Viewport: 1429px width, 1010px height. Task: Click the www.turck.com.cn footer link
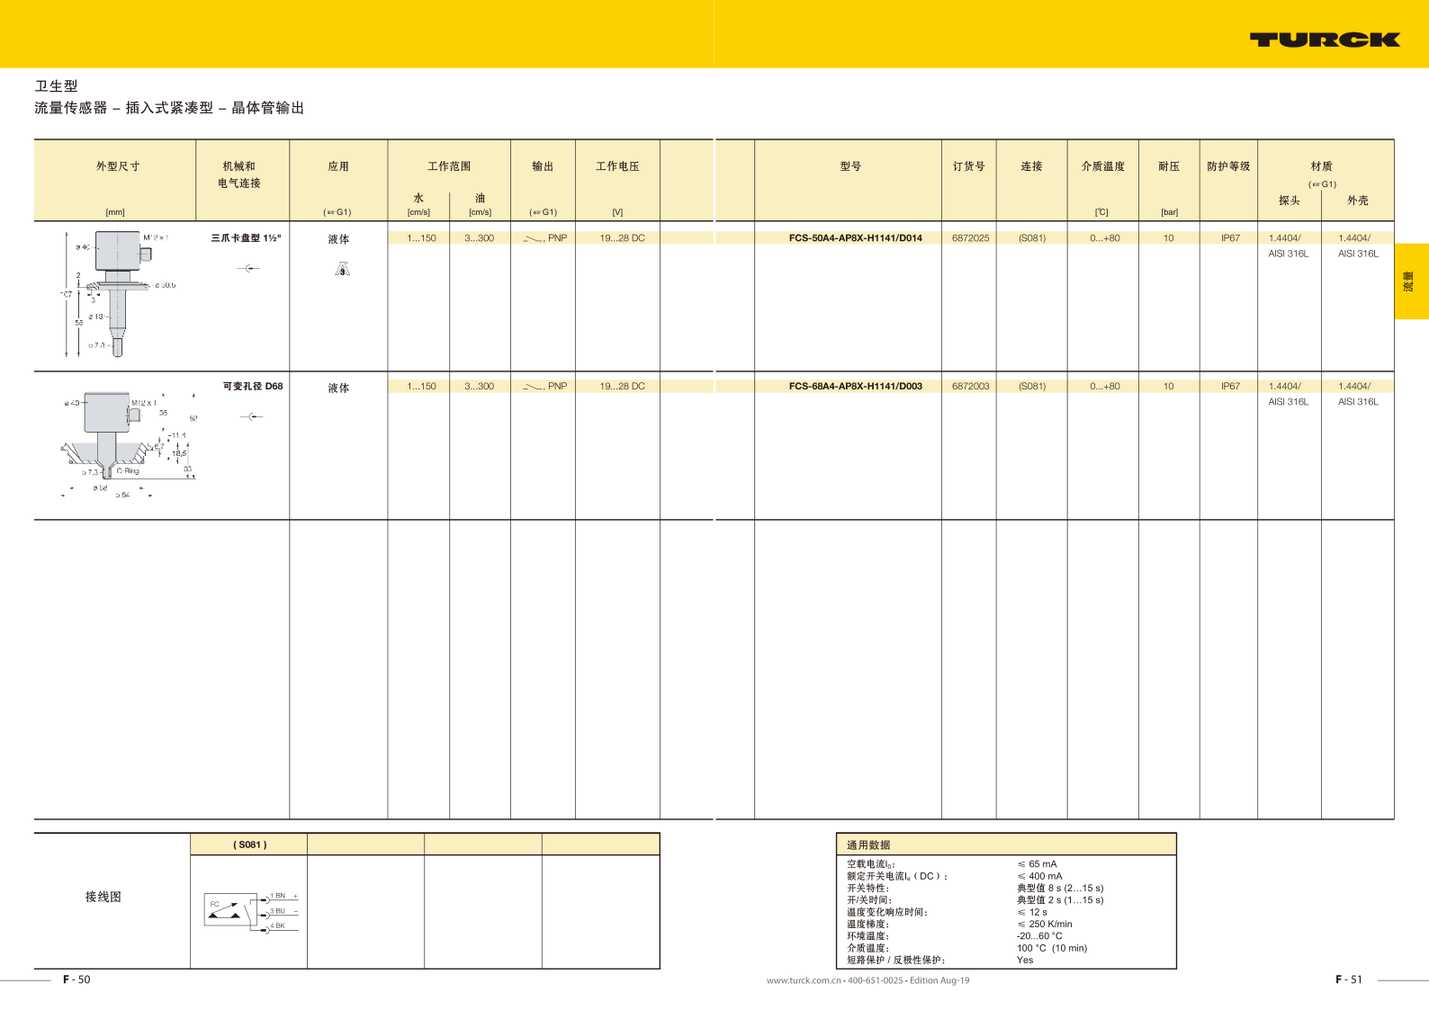[x=803, y=980]
